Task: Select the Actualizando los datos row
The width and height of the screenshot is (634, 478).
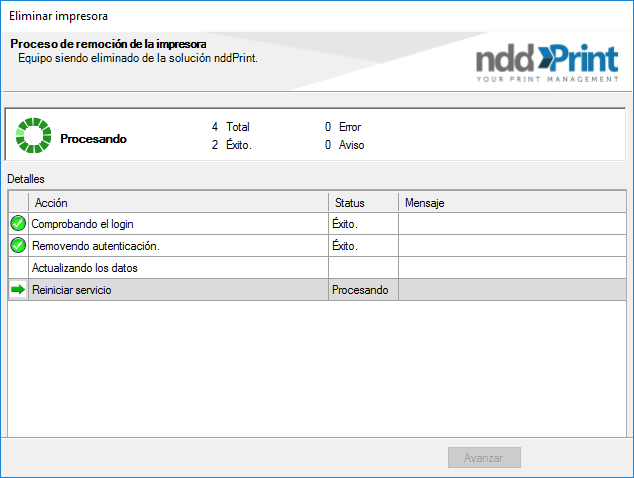Action: (x=317, y=268)
